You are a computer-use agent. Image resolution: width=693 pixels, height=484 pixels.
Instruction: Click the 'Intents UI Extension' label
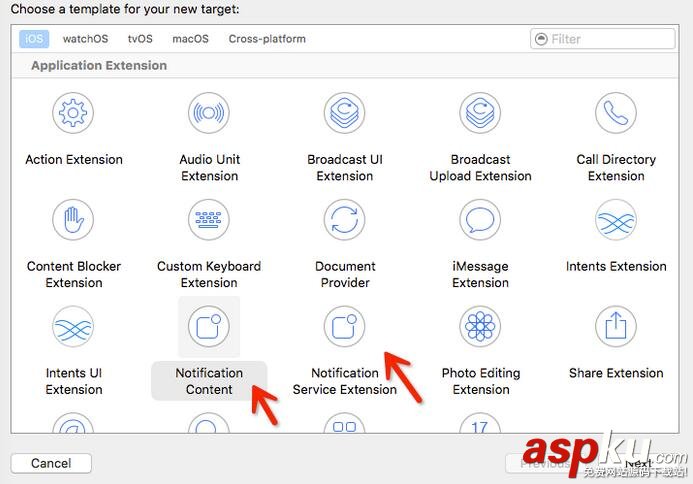coord(74,381)
